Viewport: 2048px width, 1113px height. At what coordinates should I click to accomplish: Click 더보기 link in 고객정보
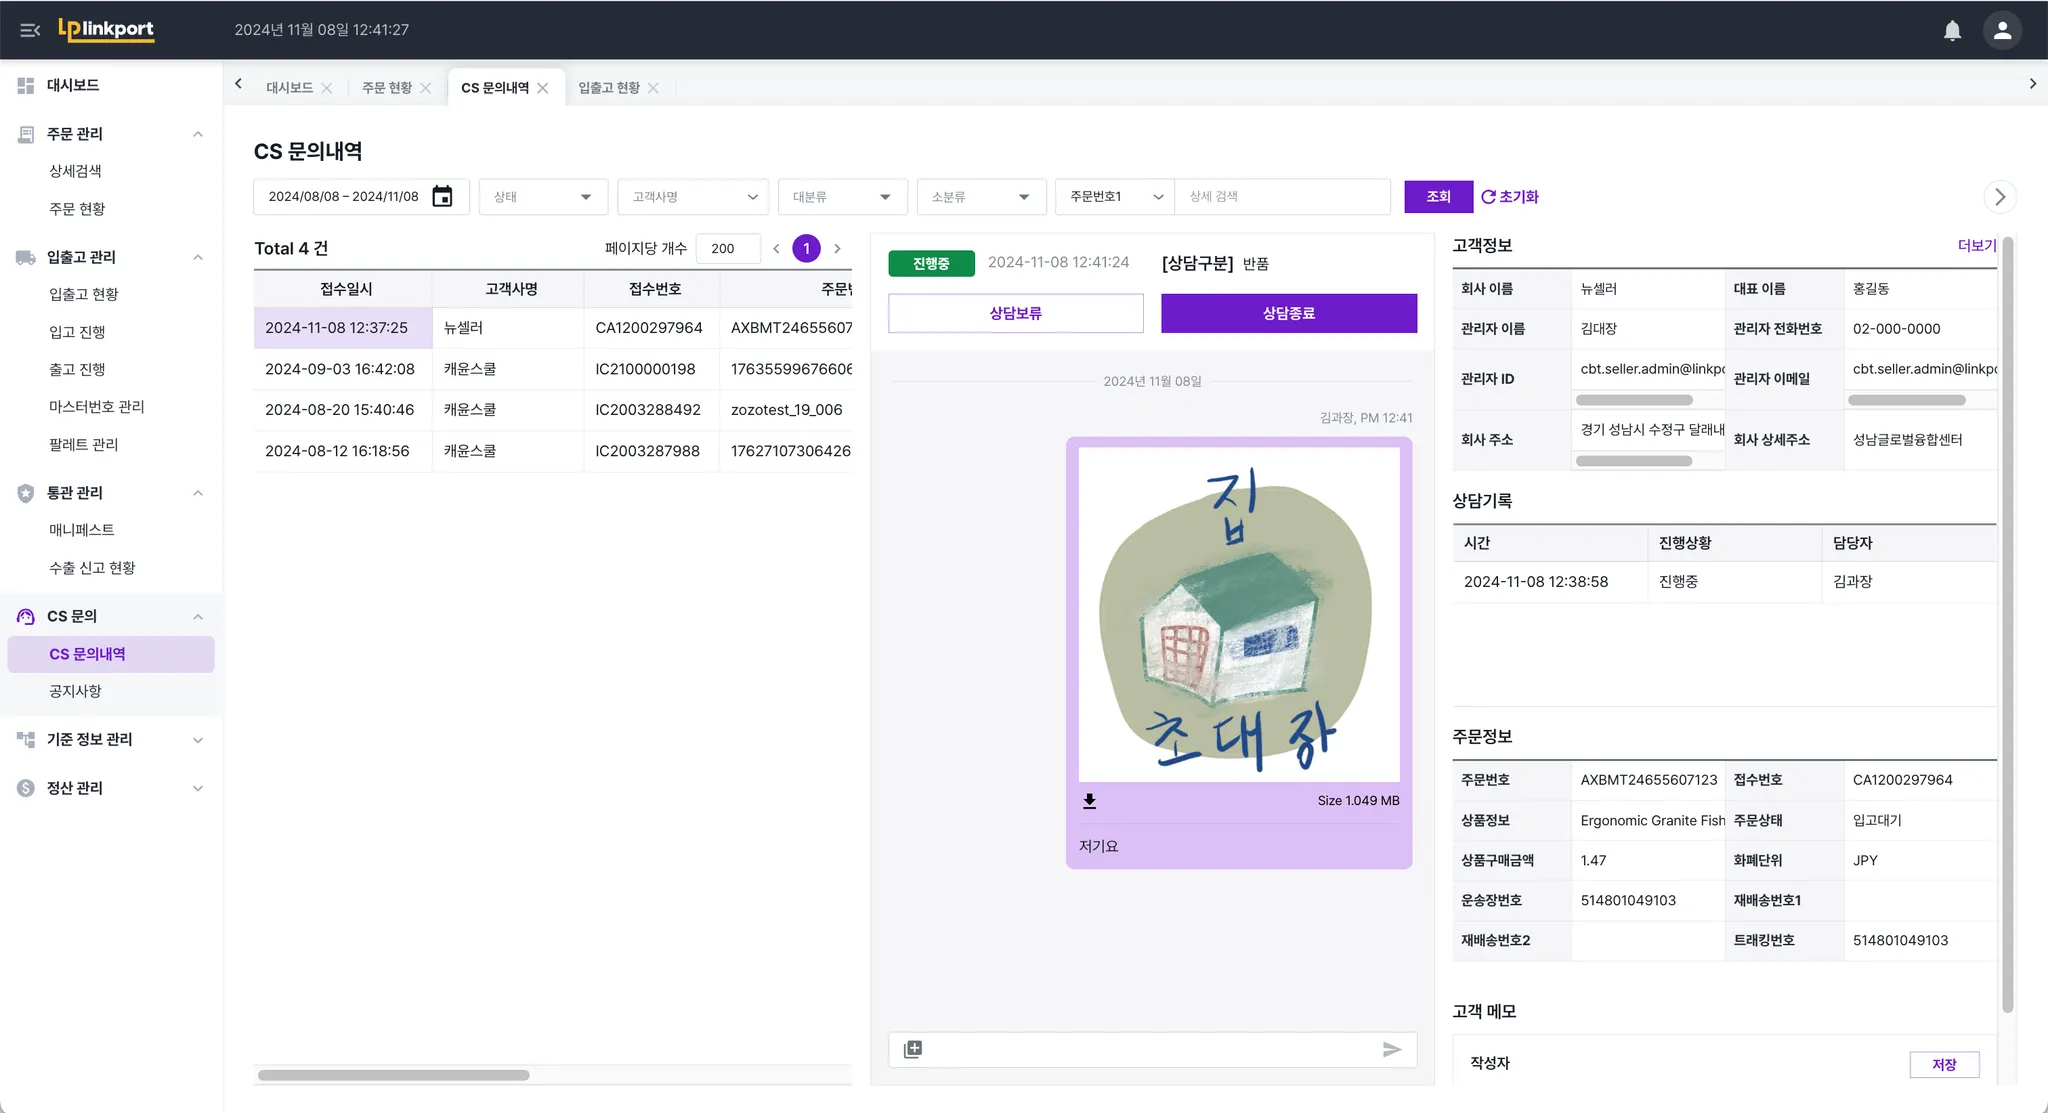[1976, 245]
